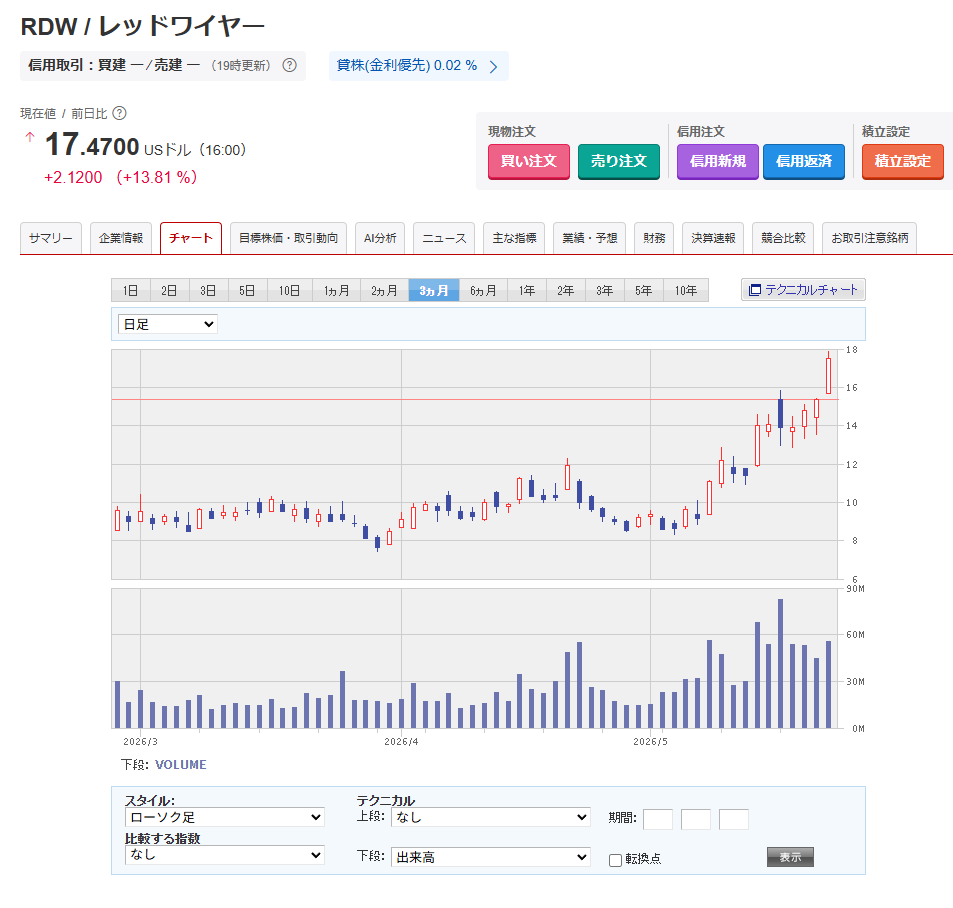Select the 5年 chart range
This screenshot has width=953, height=908.
[x=644, y=291]
